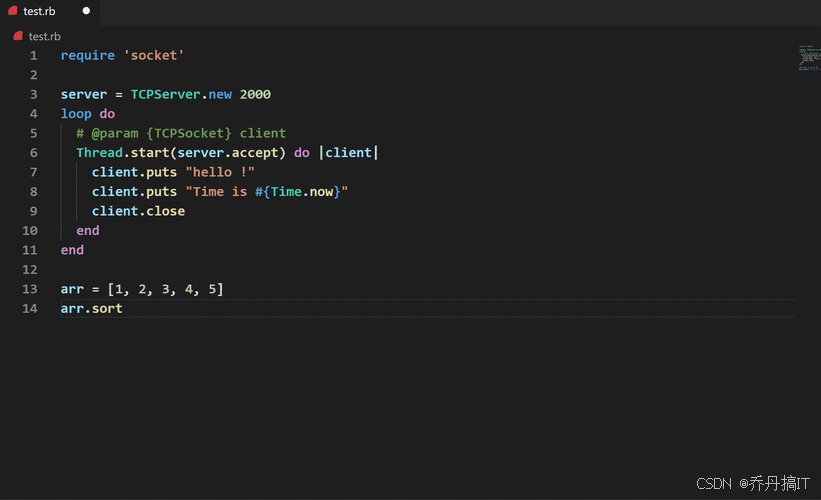Click the Ruby file icon in the test.rb tab
The image size is (821, 500).
[13, 11]
